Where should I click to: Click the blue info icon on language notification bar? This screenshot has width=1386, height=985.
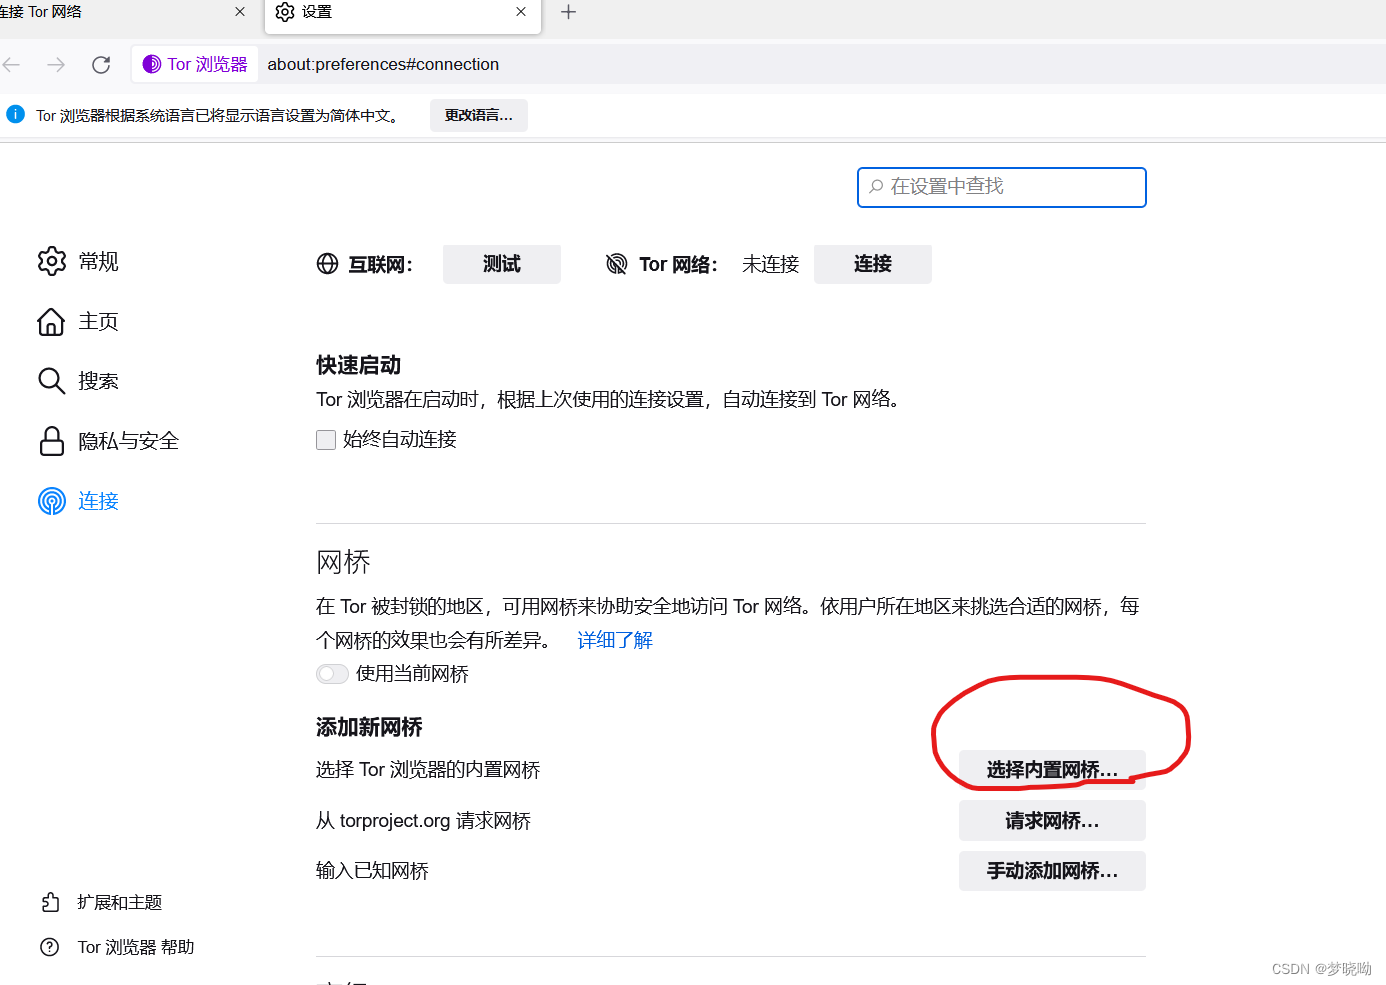15,114
